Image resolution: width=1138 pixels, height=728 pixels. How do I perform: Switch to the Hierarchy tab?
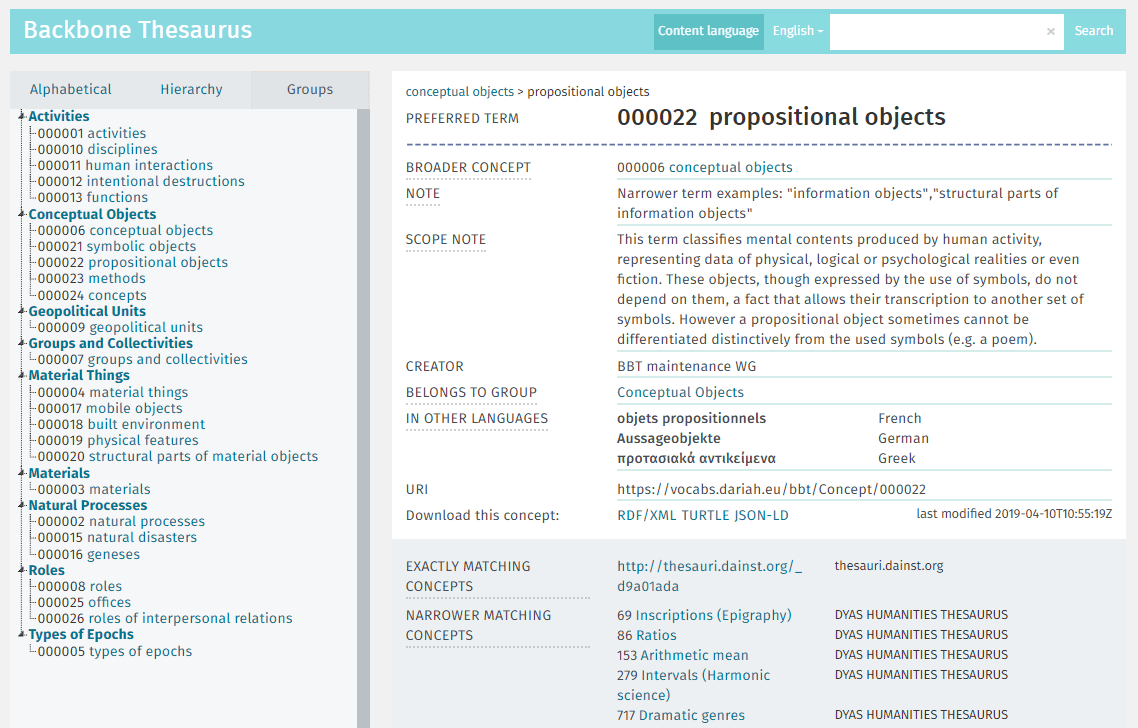pyautogui.click(x=191, y=89)
